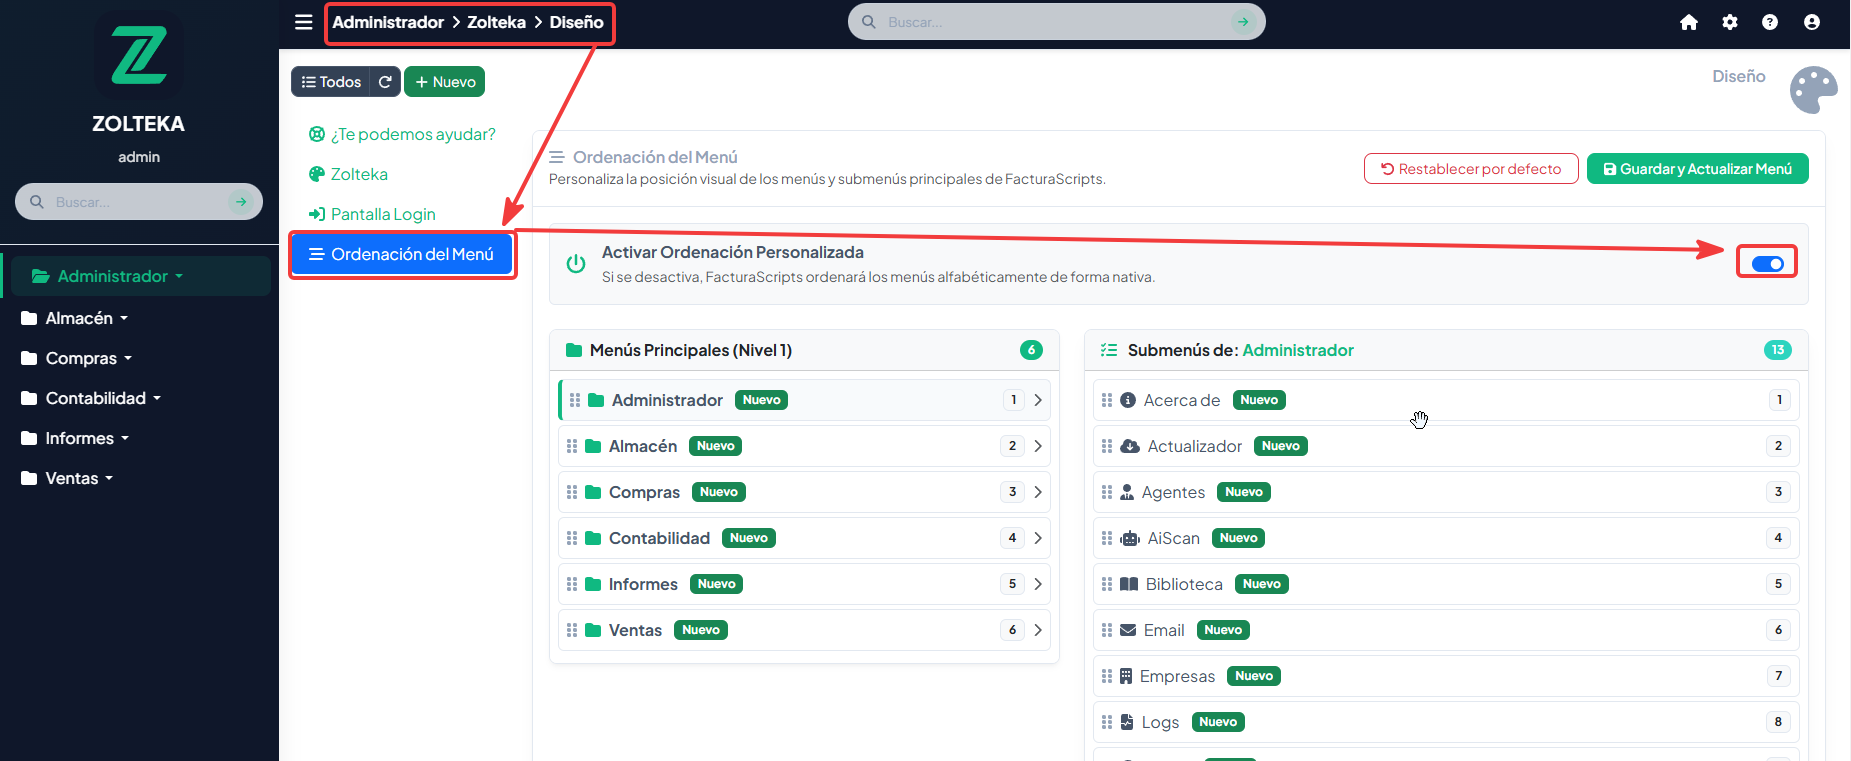Click the Logs file icon
Viewport: 1851px width, 761px height.
pyautogui.click(x=1127, y=722)
